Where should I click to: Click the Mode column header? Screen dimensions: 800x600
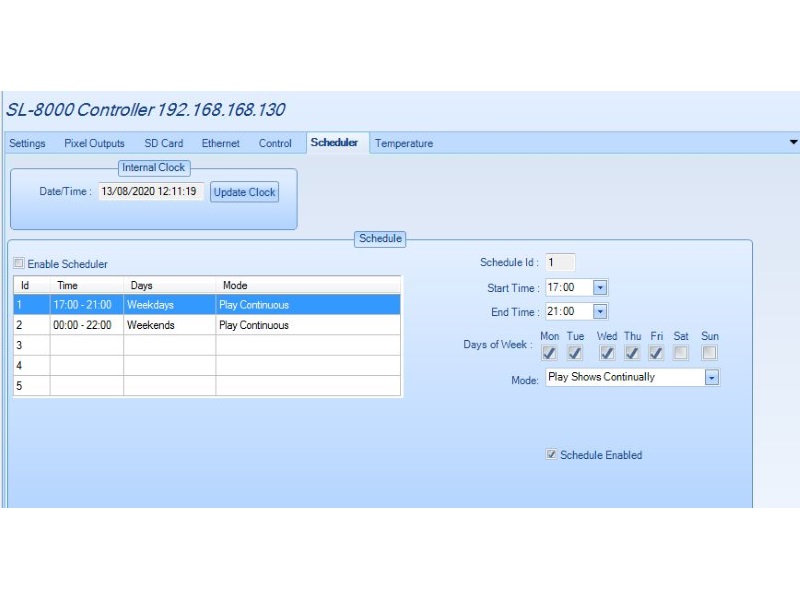coord(308,285)
